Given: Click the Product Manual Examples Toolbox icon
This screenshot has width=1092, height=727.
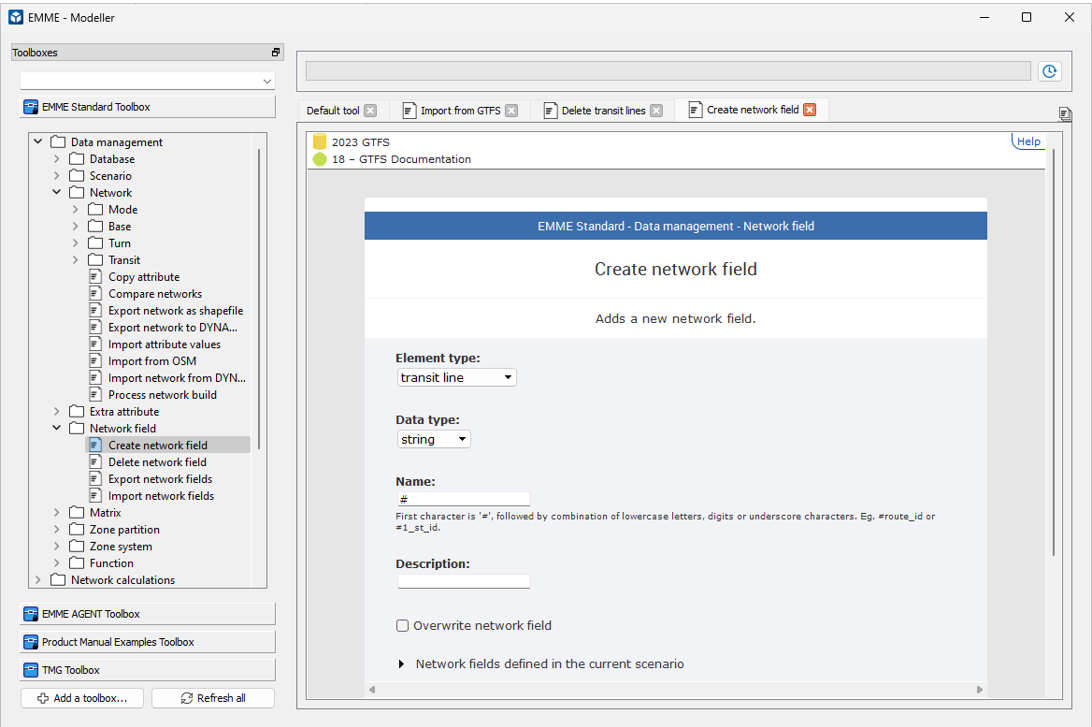Looking at the screenshot, I should pos(31,642).
